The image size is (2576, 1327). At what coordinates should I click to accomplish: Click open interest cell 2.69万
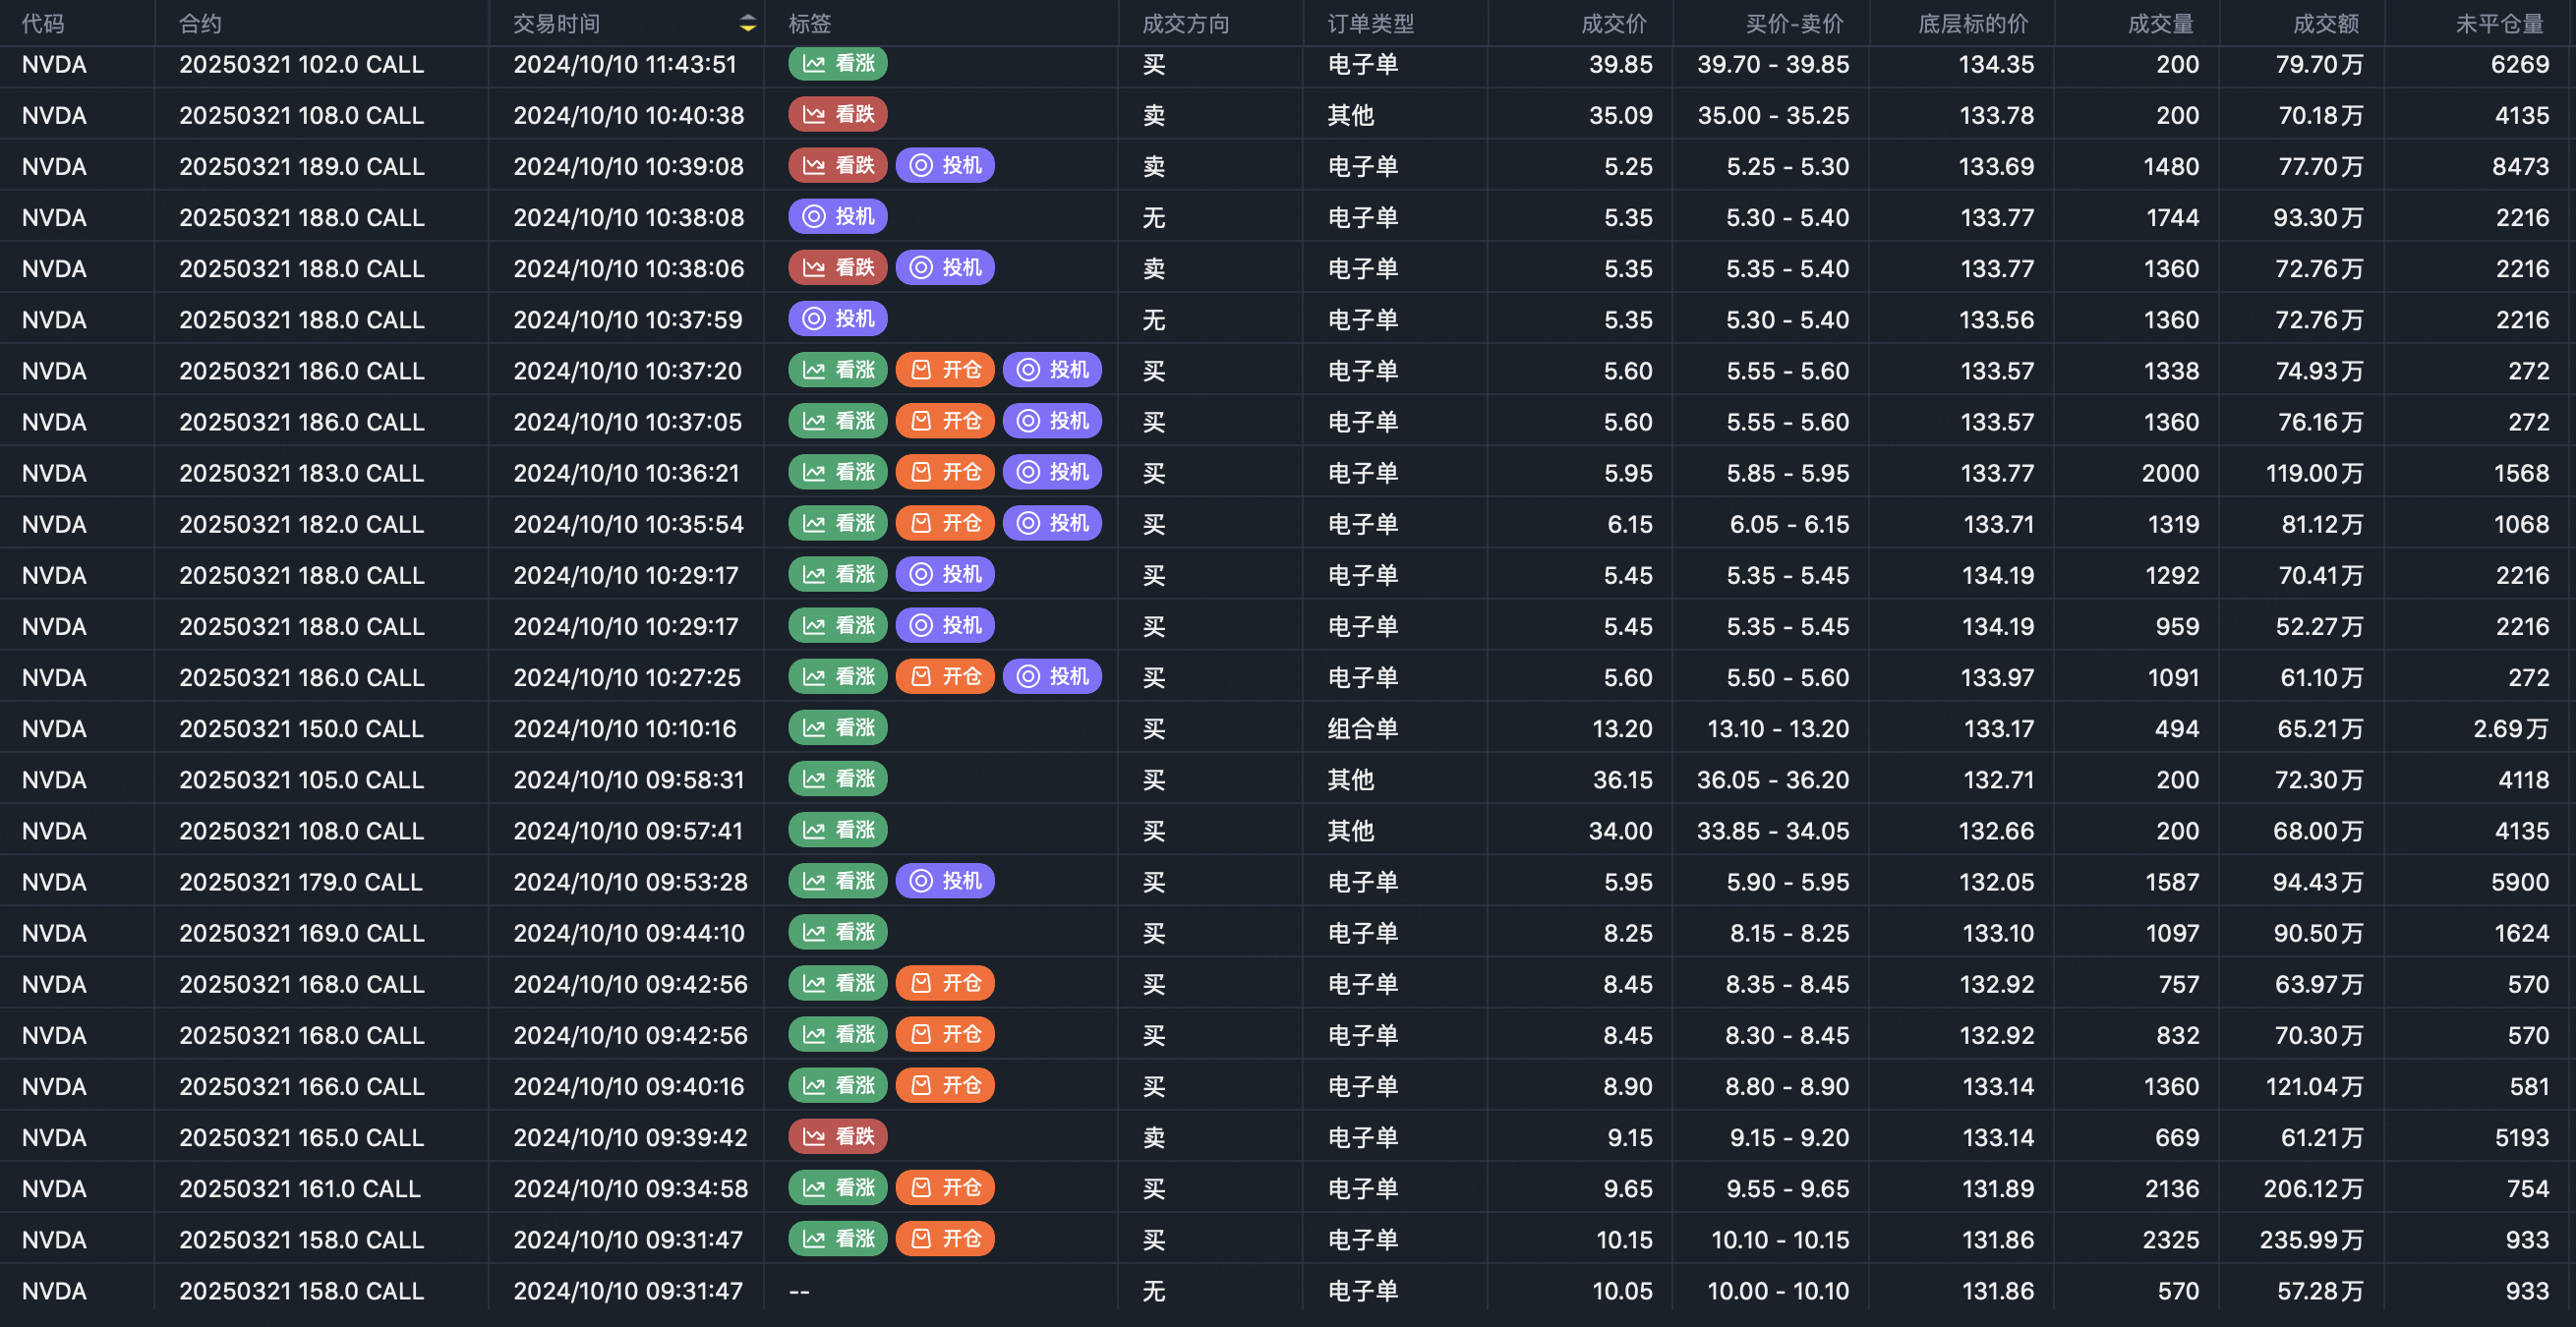click(x=2511, y=728)
